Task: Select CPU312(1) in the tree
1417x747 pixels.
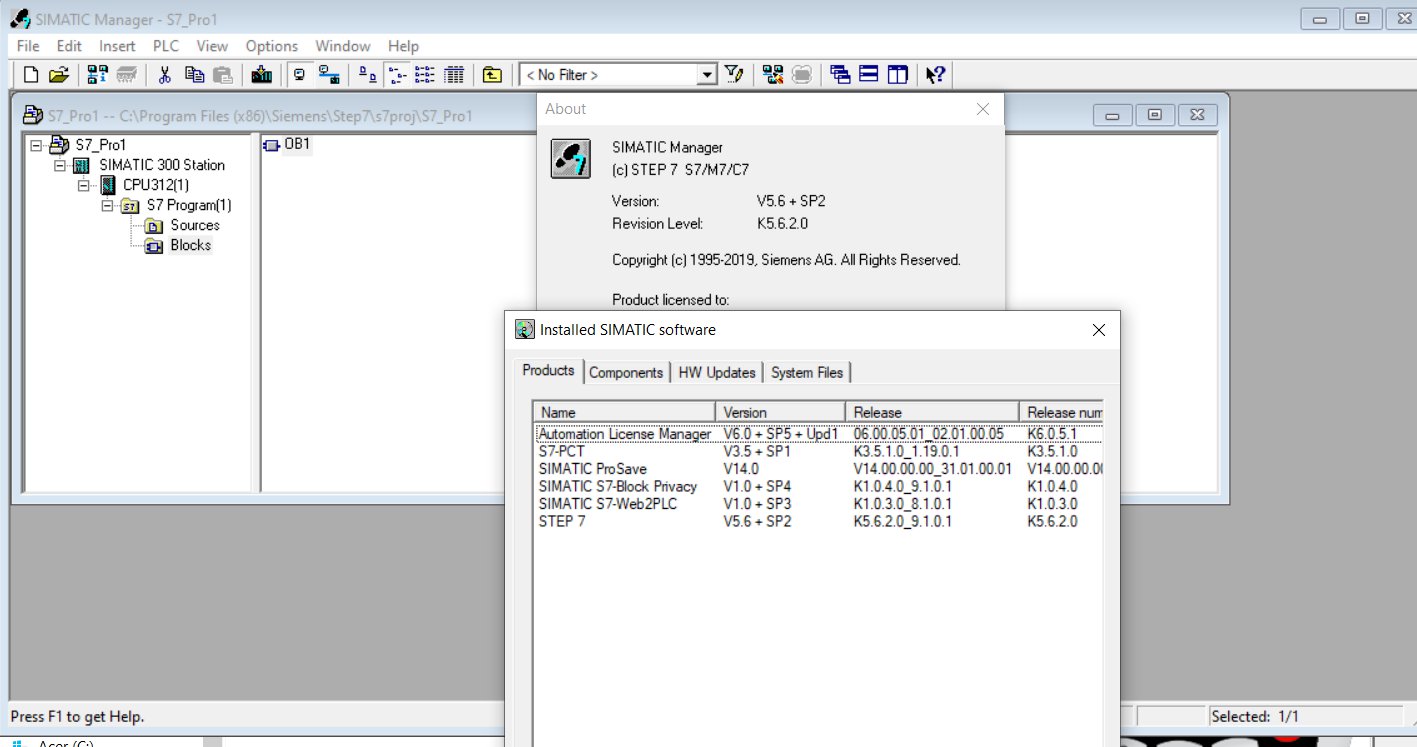Action: (156, 185)
